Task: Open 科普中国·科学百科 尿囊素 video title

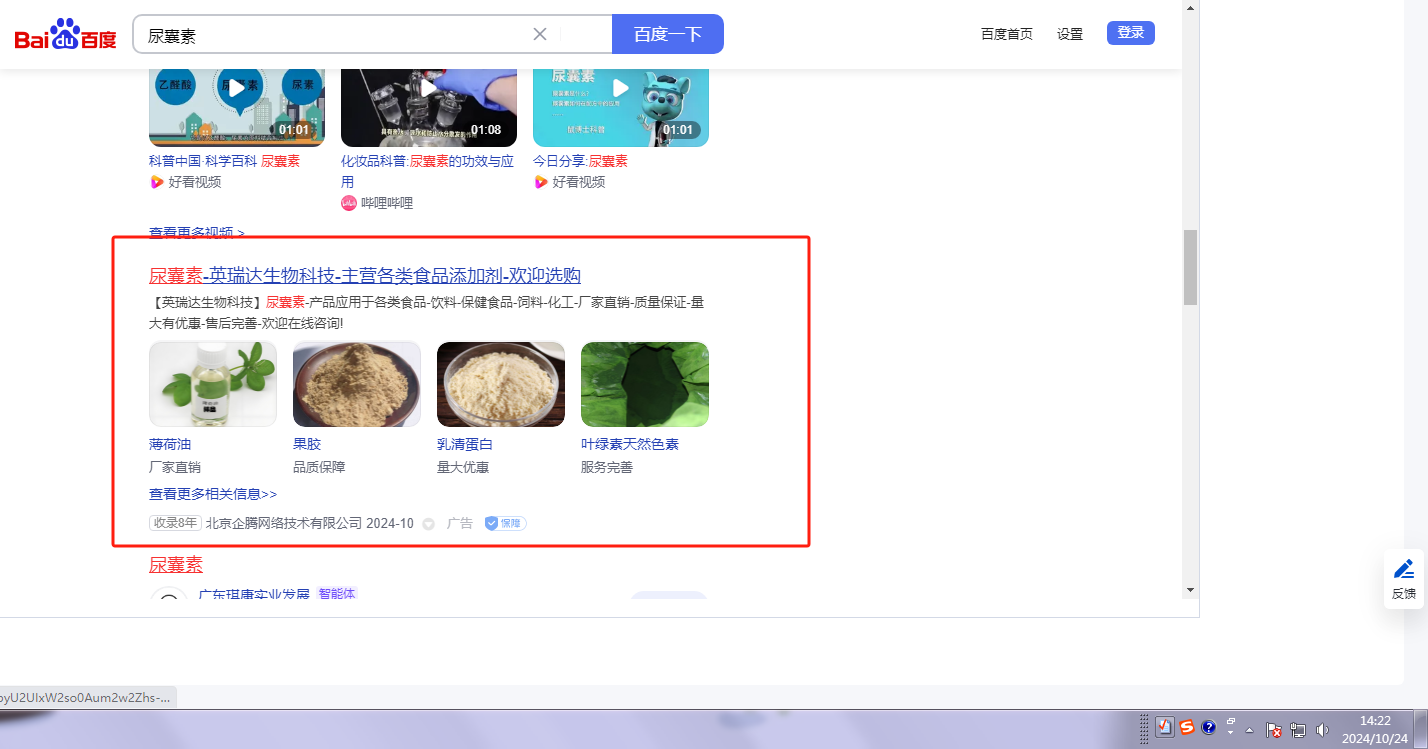Action: [x=224, y=161]
